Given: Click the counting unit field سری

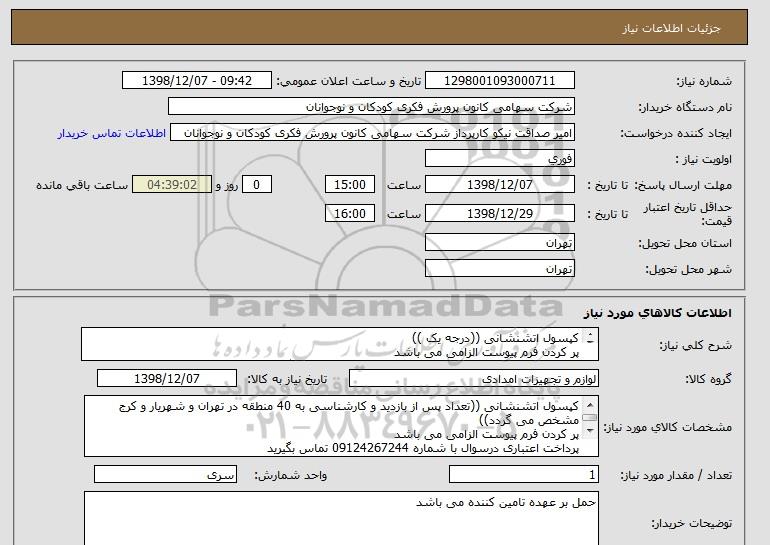Looking at the screenshot, I should tap(165, 475).
